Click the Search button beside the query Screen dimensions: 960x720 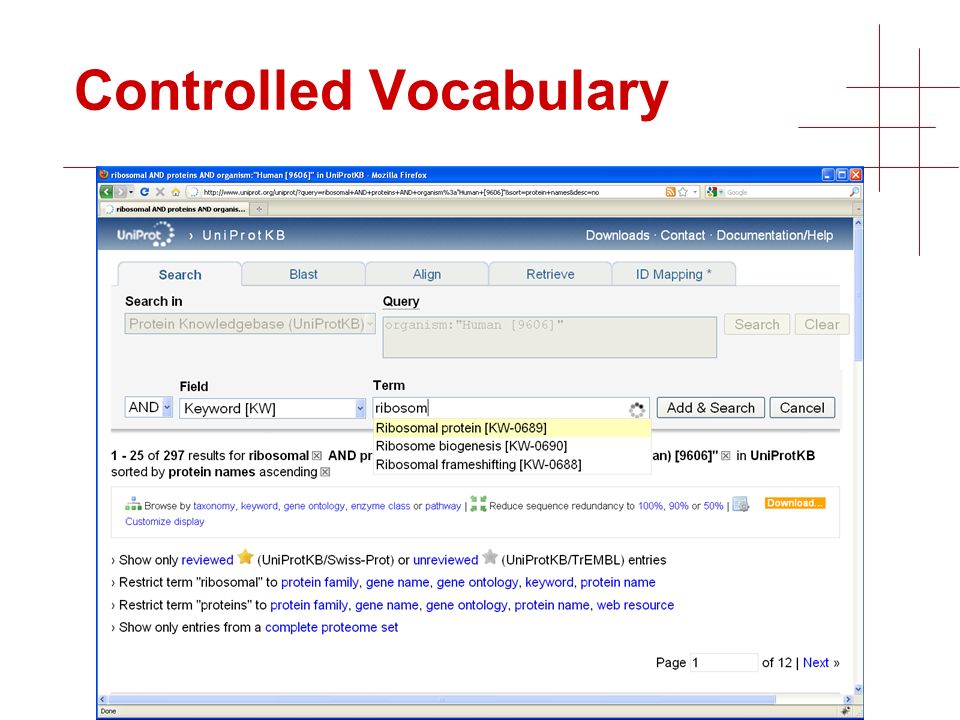point(757,324)
